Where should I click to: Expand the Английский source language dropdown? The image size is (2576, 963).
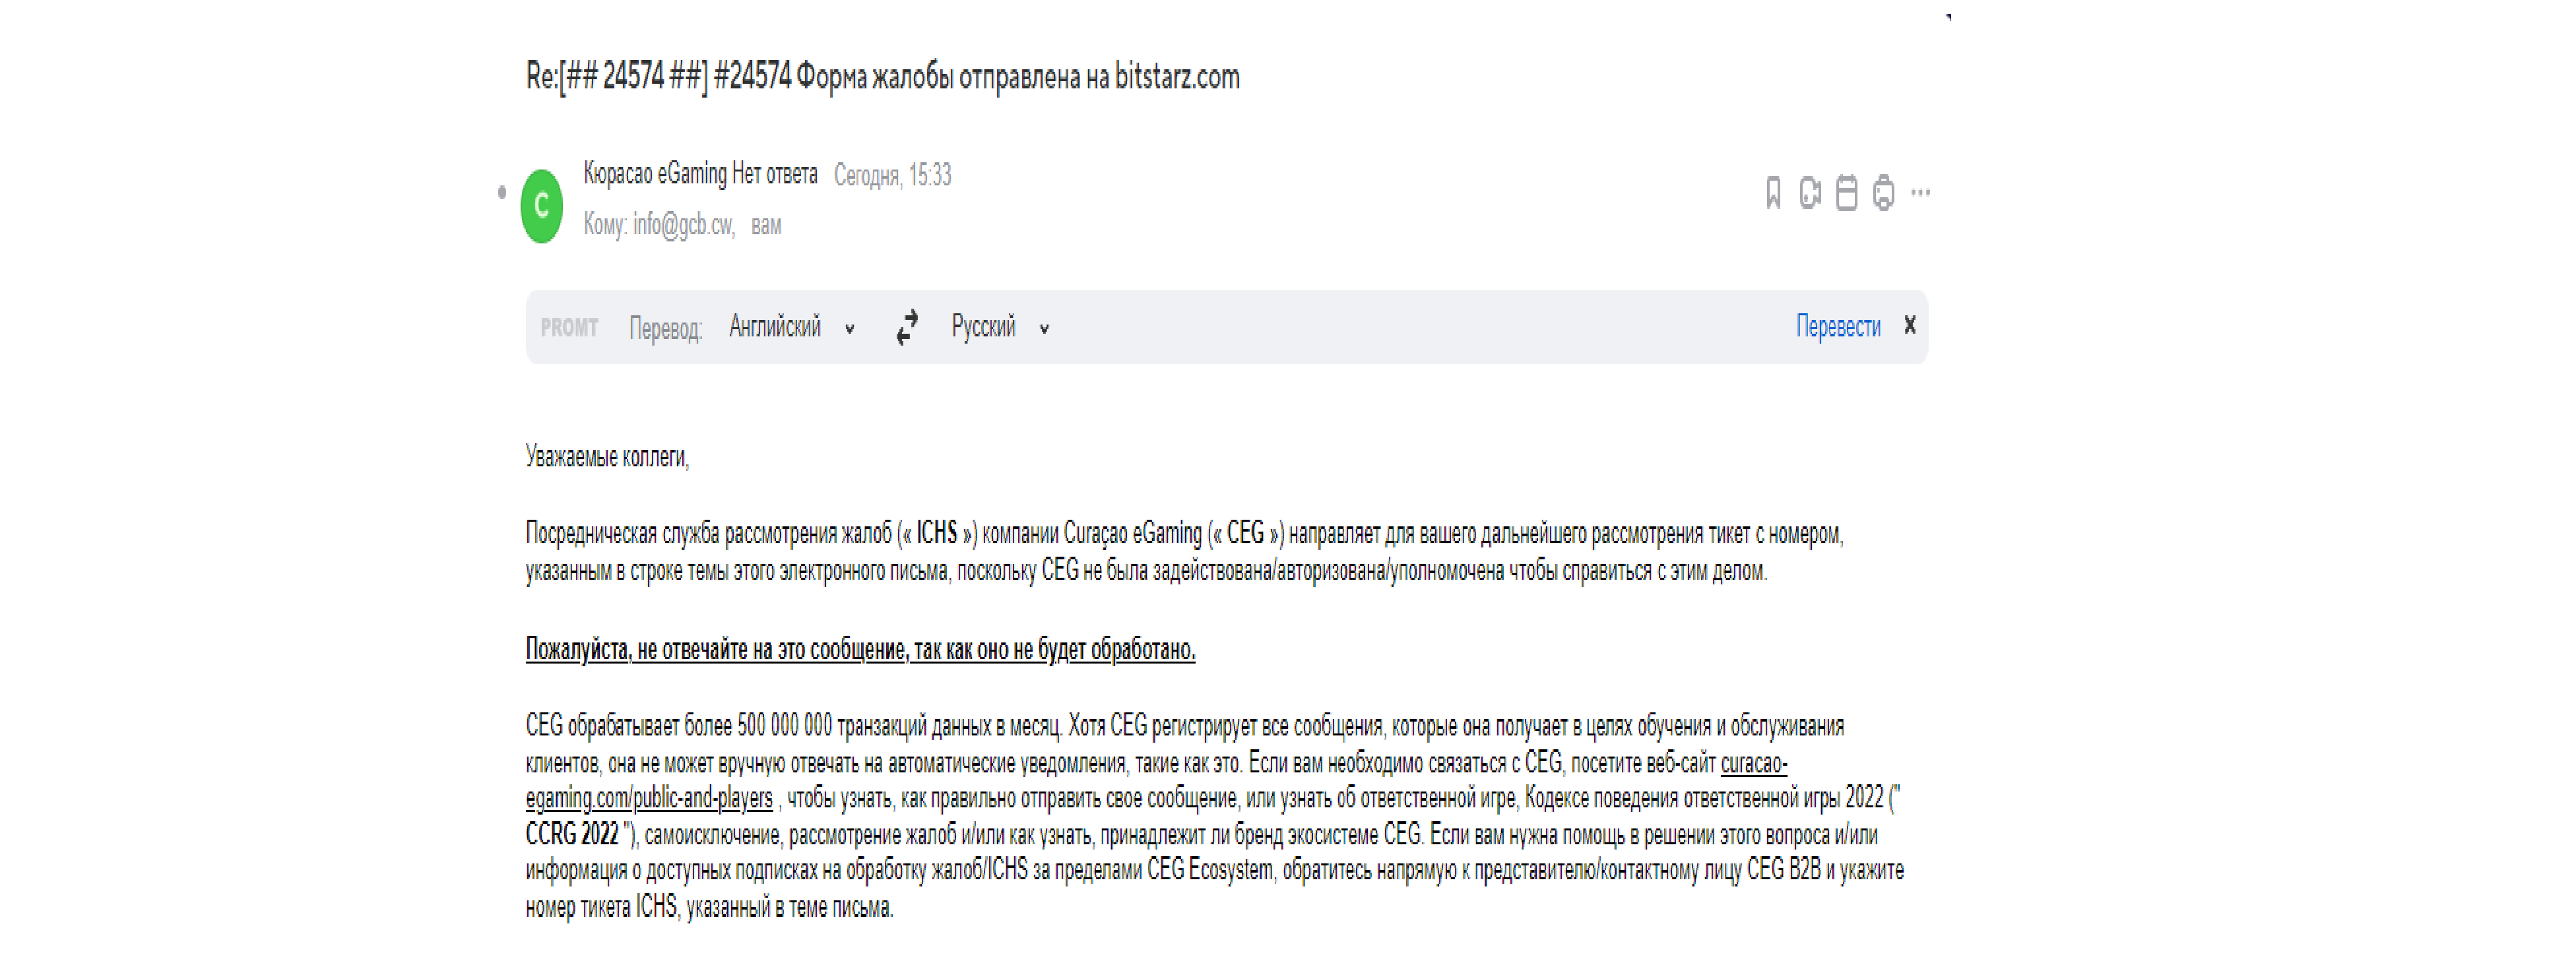pos(791,328)
